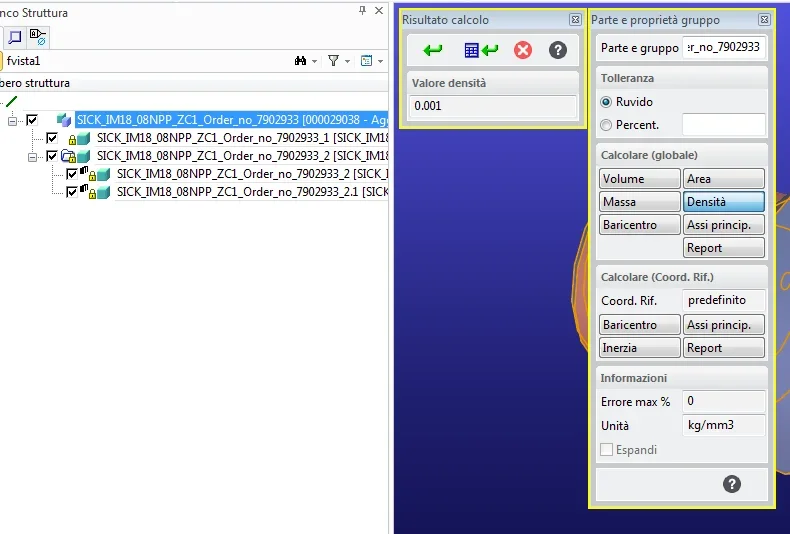790x534 pixels.
Task: Open help in Risultato calcolo panel
Action: click(x=558, y=50)
